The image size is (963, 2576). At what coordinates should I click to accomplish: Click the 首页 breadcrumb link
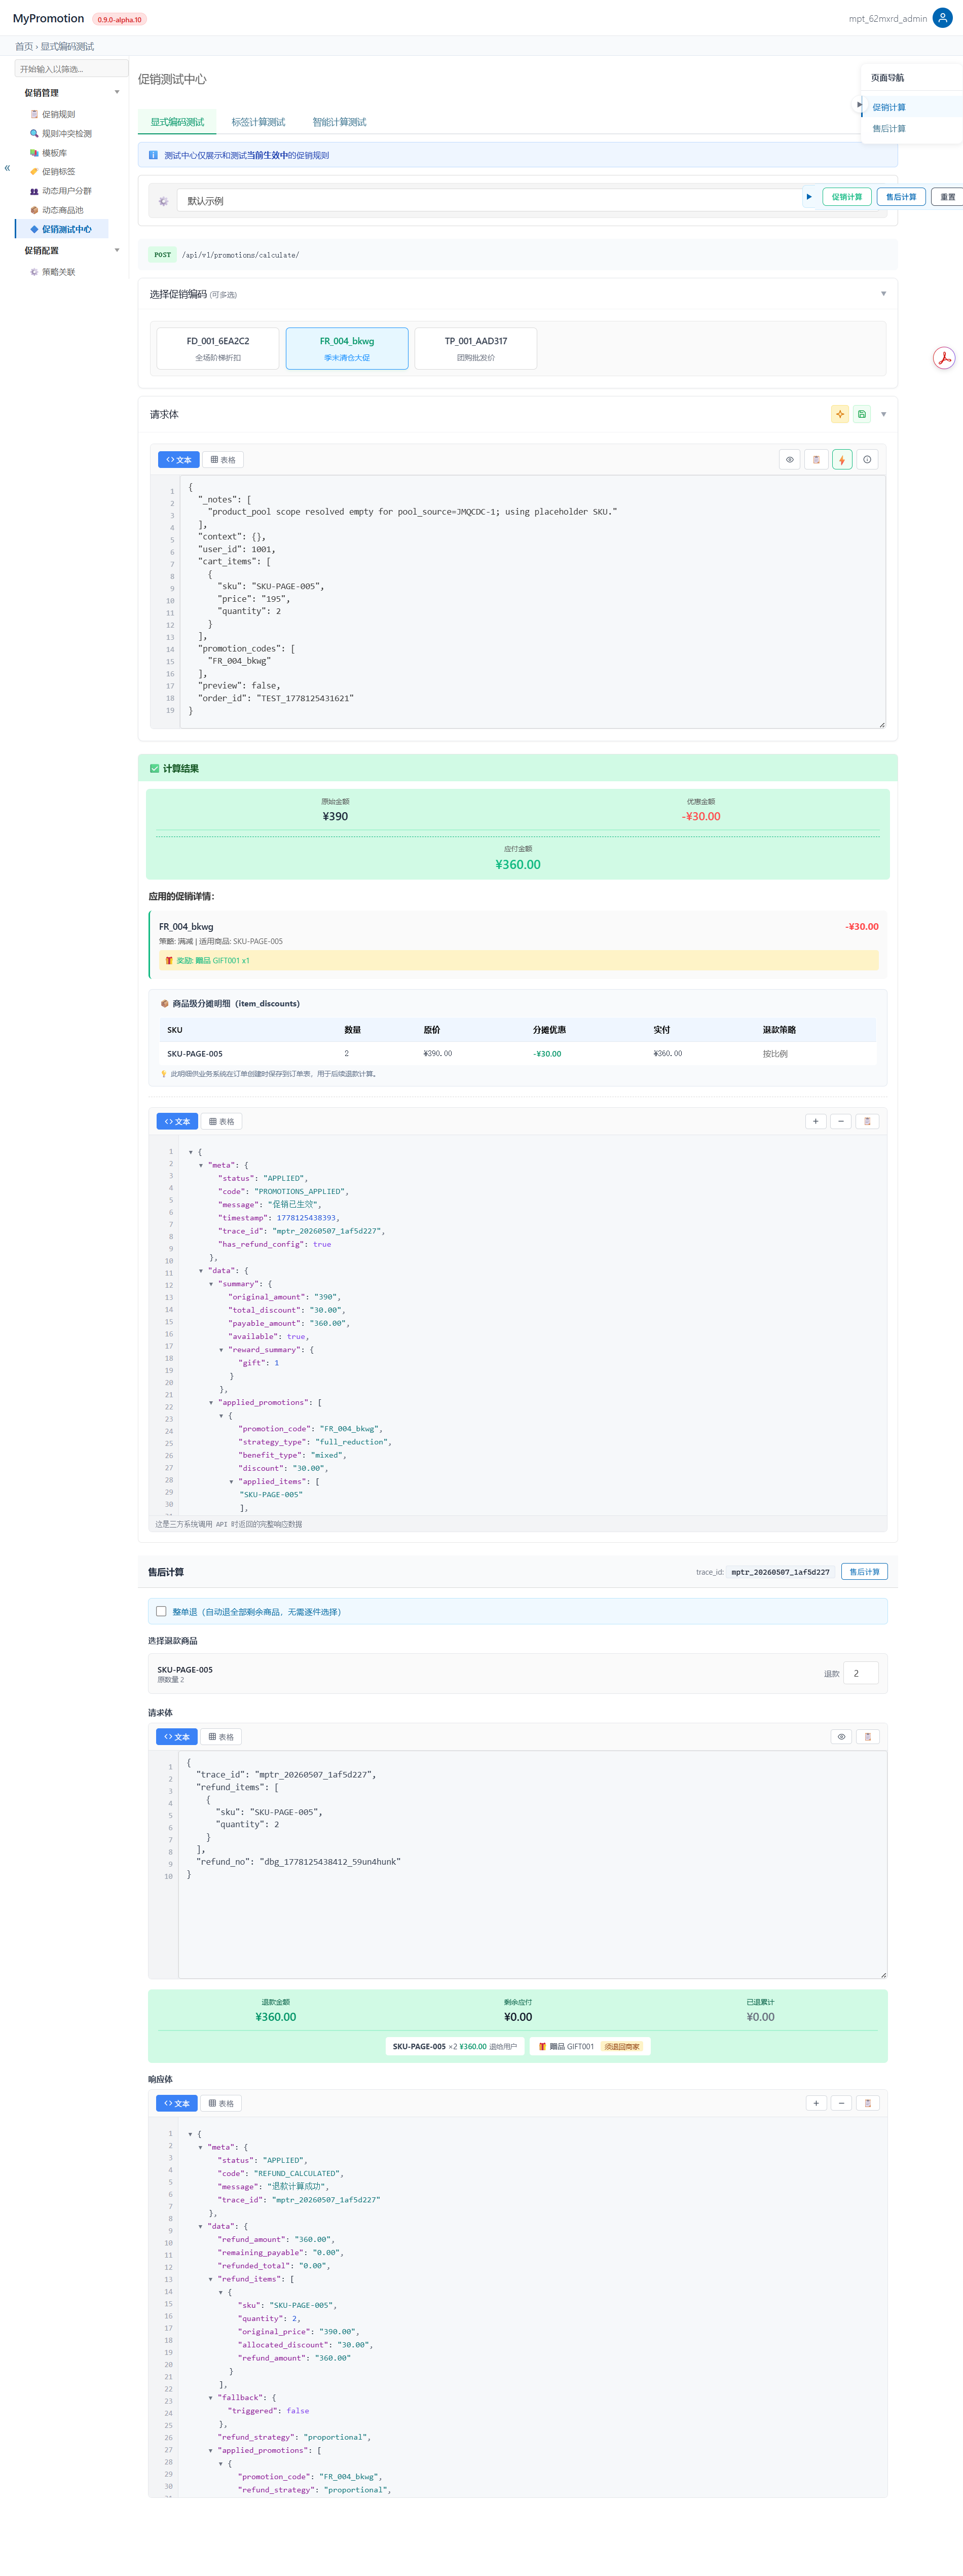tap(24, 47)
